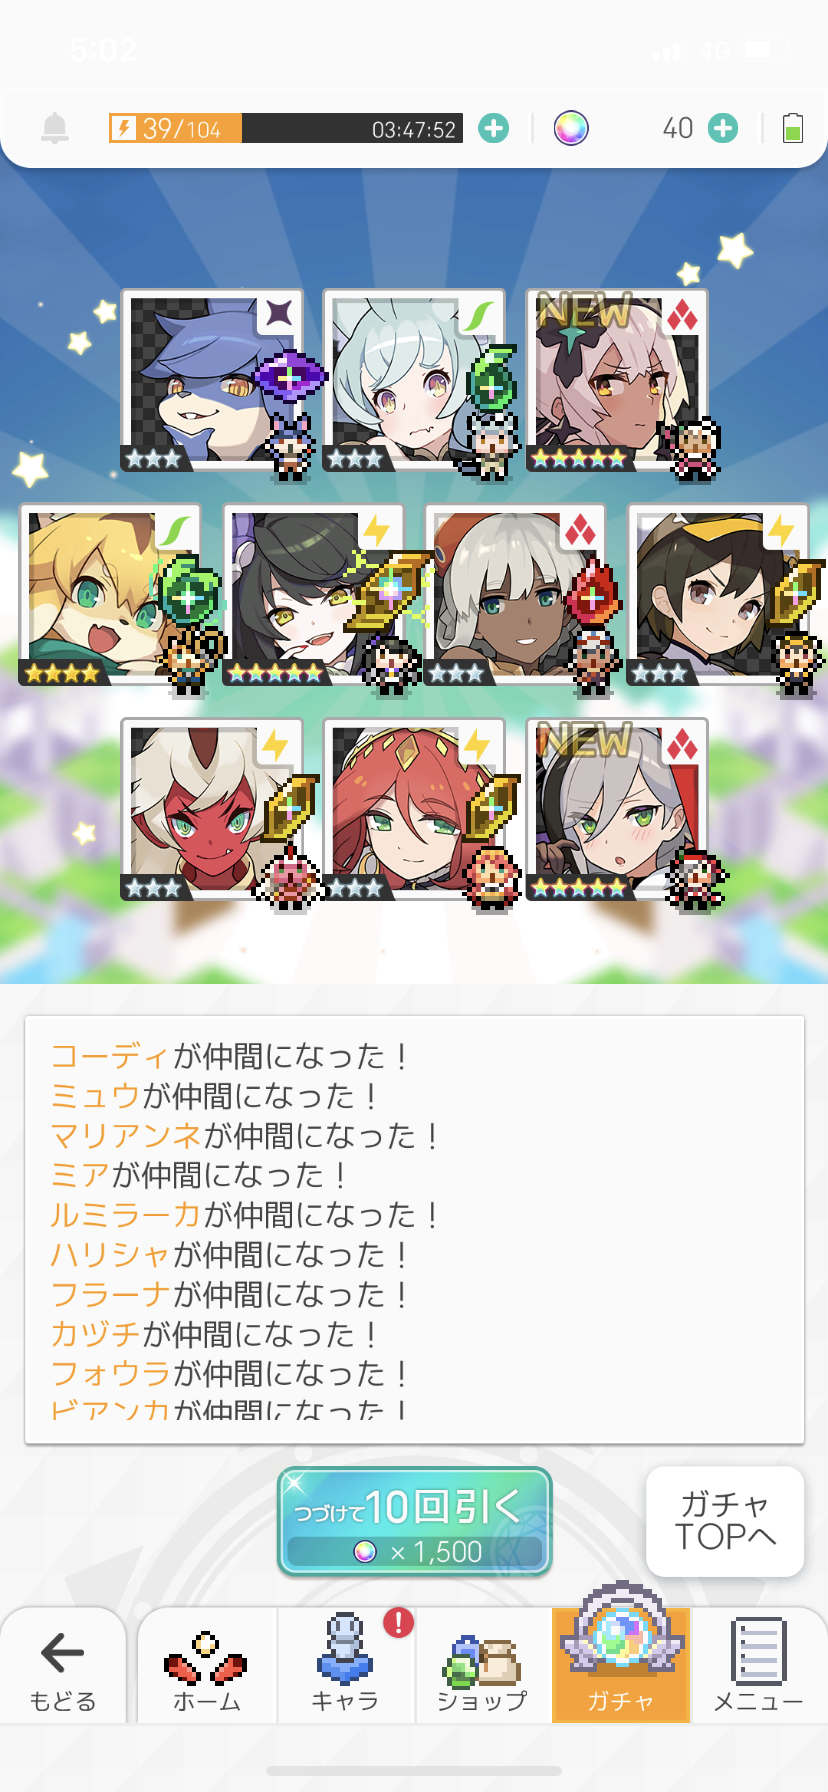Tap the green battery icon
The image size is (828, 1792).
click(x=793, y=128)
